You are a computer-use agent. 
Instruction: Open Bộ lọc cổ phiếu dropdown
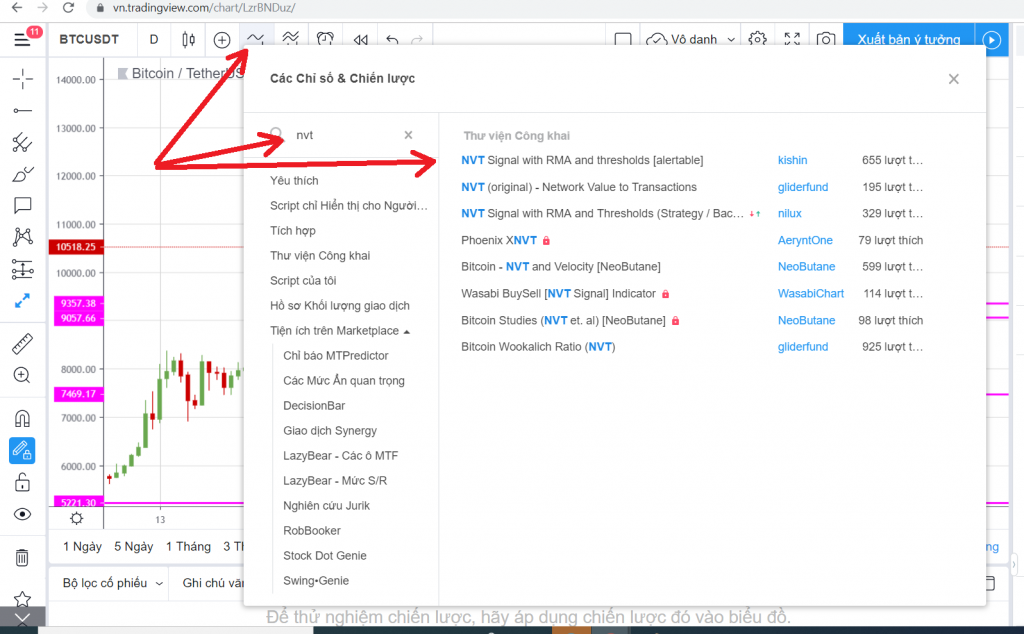(112, 583)
